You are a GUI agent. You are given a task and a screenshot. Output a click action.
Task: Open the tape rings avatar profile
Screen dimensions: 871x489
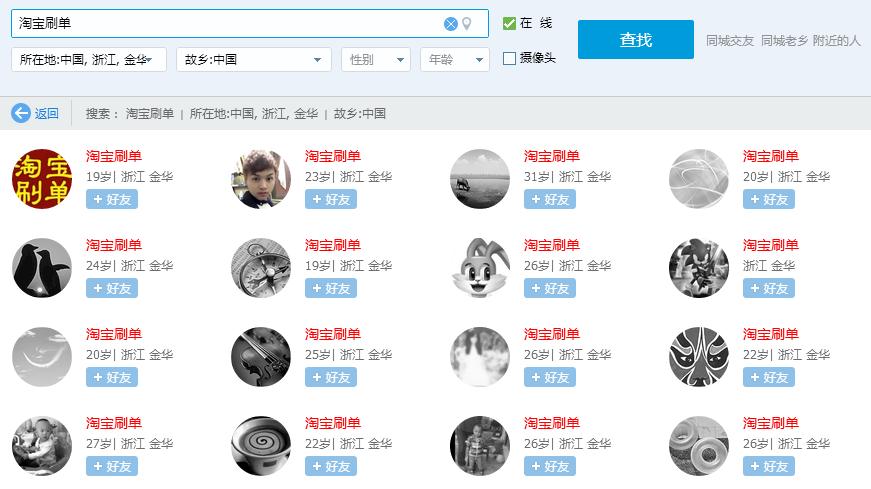pyautogui.click(x=699, y=446)
